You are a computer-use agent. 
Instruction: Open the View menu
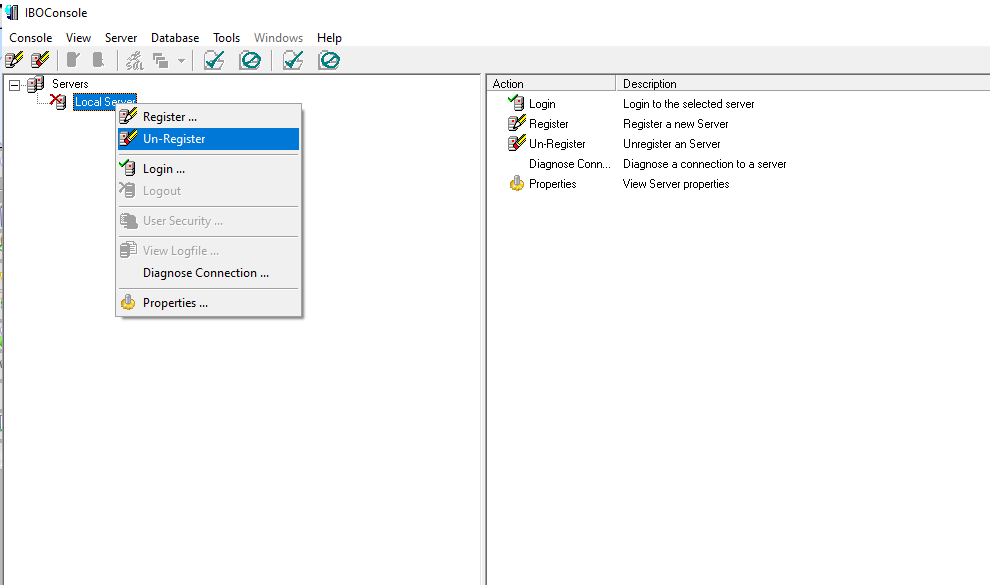tap(78, 38)
